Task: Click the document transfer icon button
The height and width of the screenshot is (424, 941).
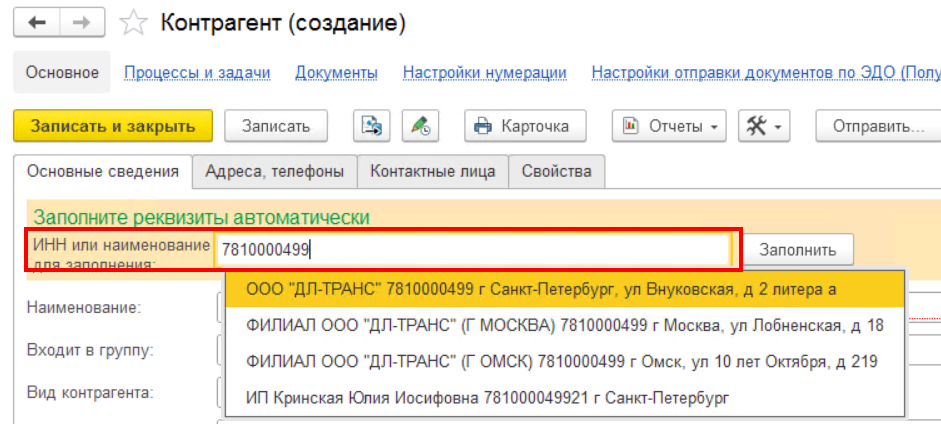Action: click(x=371, y=126)
